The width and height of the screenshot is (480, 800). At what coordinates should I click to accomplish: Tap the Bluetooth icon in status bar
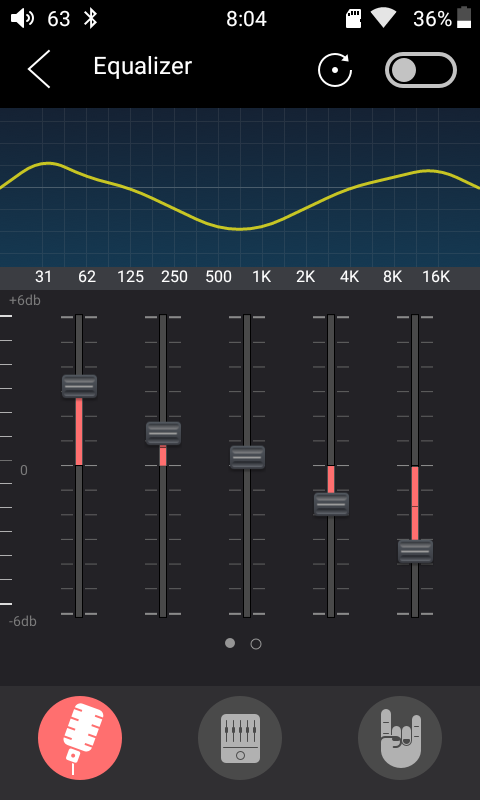(x=91, y=19)
